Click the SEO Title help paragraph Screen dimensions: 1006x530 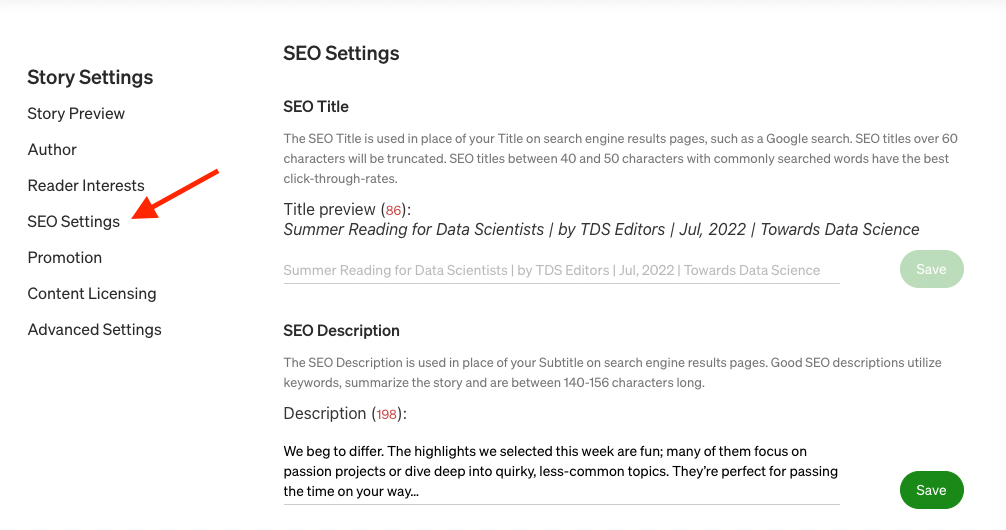point(620,158)
